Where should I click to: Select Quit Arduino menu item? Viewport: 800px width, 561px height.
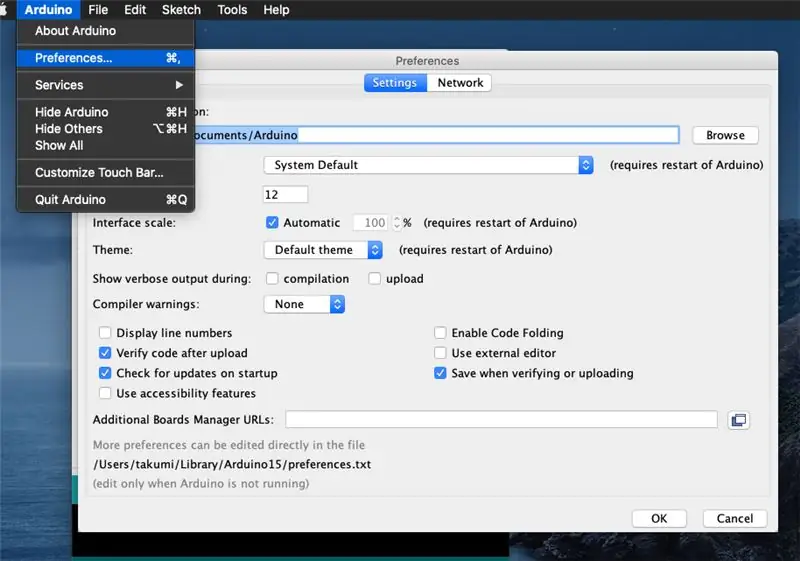click(106, 200)
